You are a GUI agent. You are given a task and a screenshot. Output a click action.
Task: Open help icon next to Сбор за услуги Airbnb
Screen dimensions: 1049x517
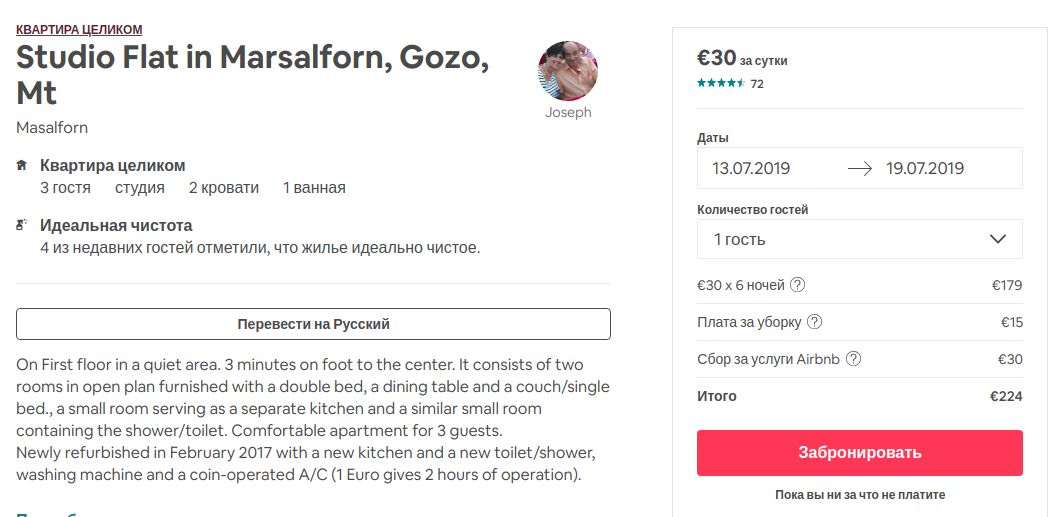coord(853,359)
